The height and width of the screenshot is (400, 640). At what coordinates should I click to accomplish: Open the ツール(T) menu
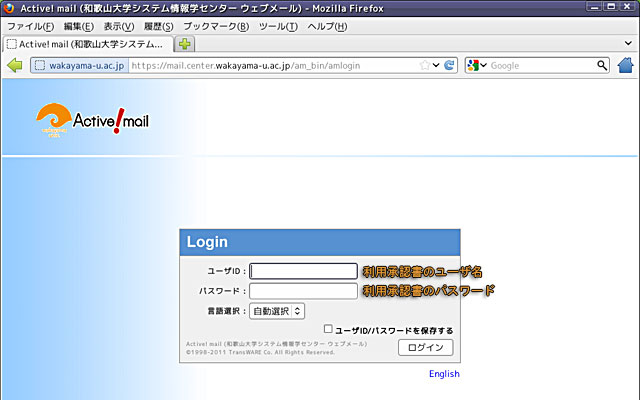[x=278, y=27]
